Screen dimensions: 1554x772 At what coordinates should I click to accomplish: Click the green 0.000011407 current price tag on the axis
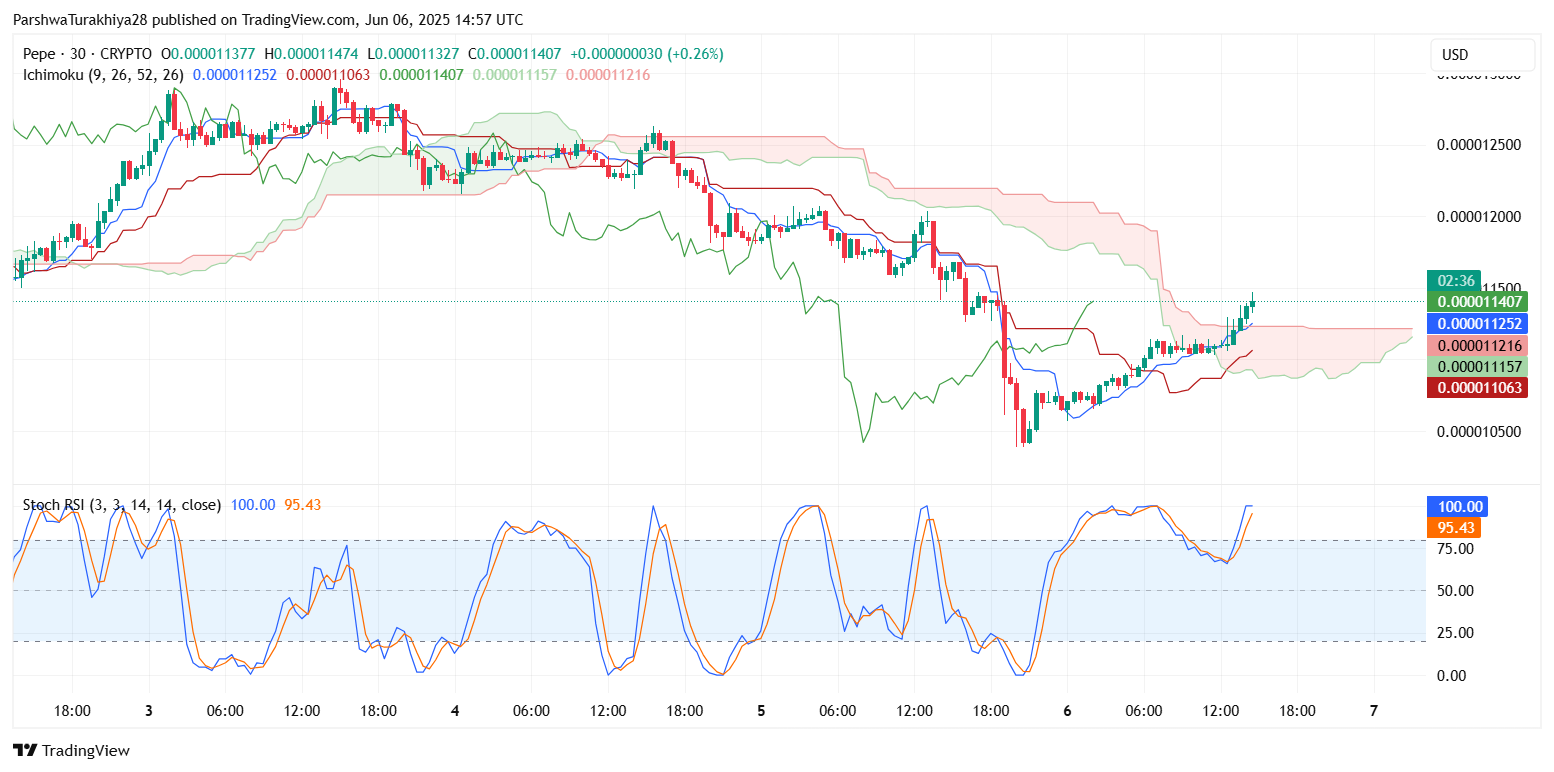[1477, 302]
